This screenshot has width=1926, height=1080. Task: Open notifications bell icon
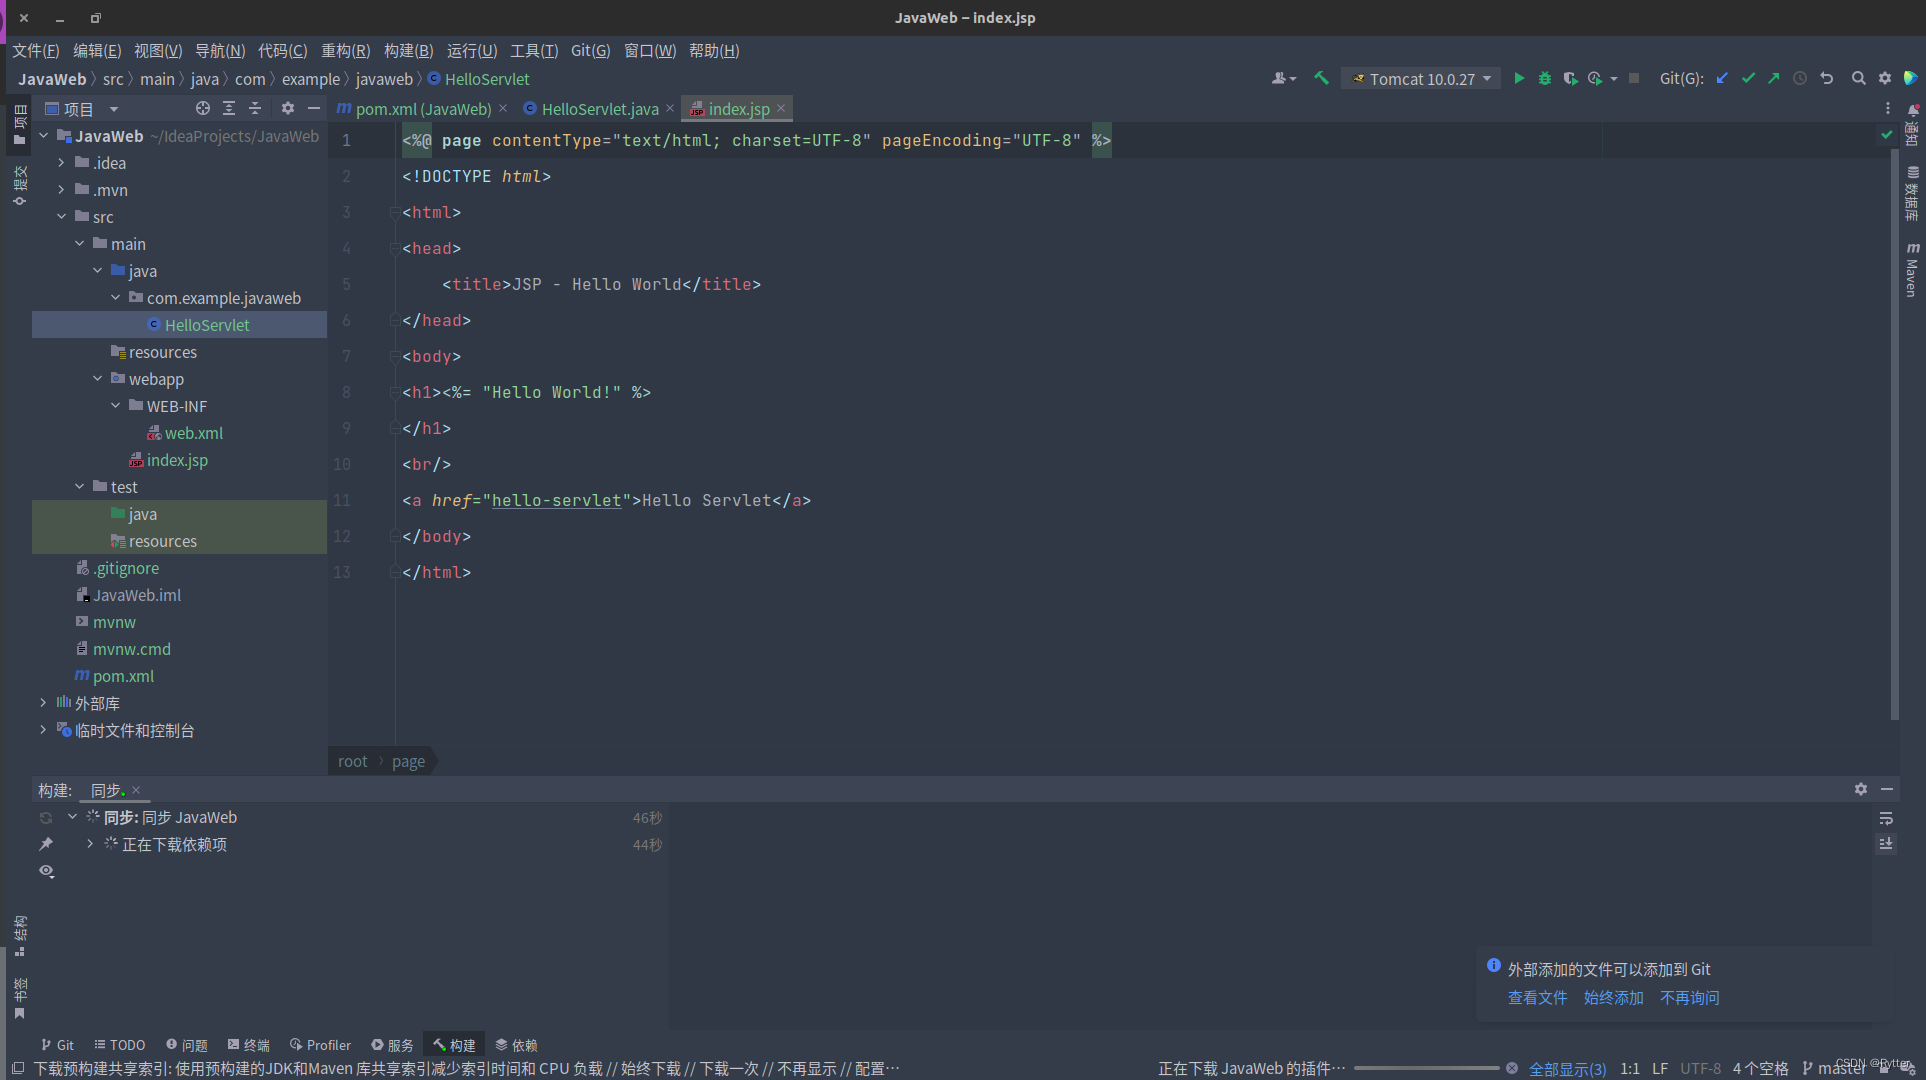1912,111
